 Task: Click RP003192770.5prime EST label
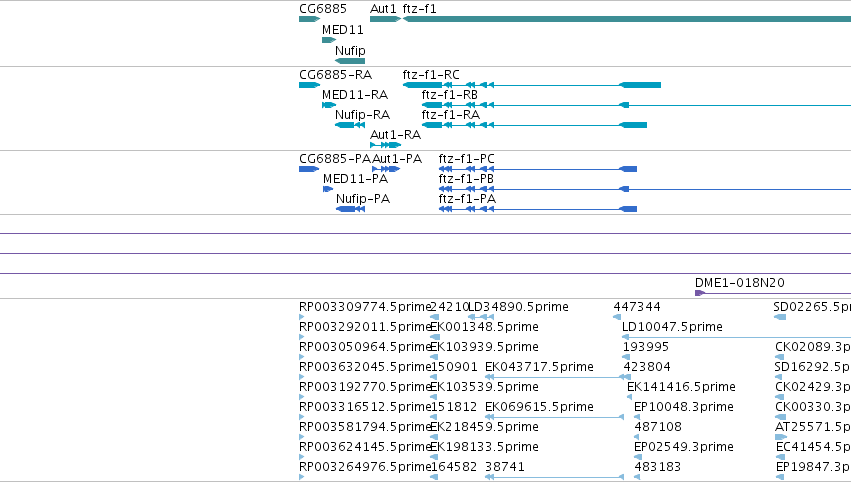pyautogui.click(x=365, y=387)
